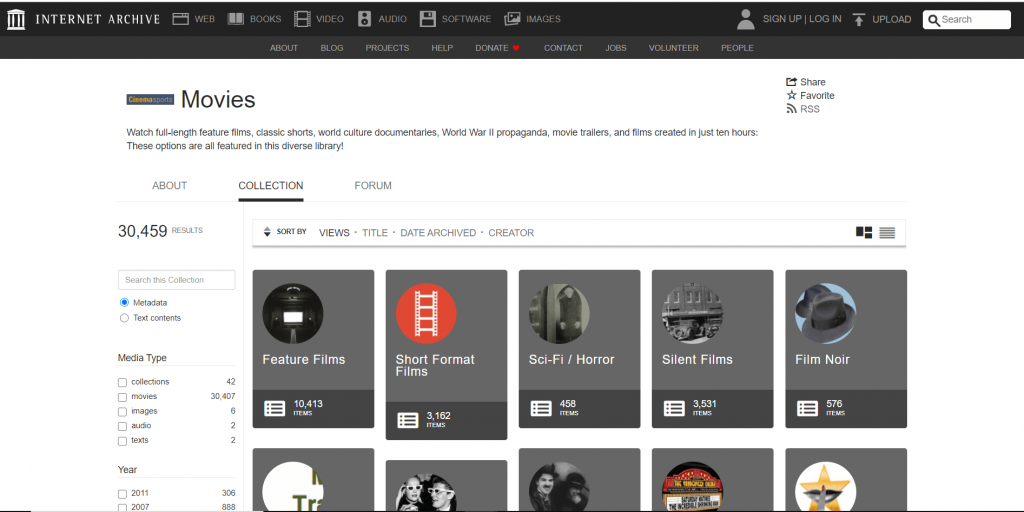Click the Upload arrow icon

click(859, 20)
